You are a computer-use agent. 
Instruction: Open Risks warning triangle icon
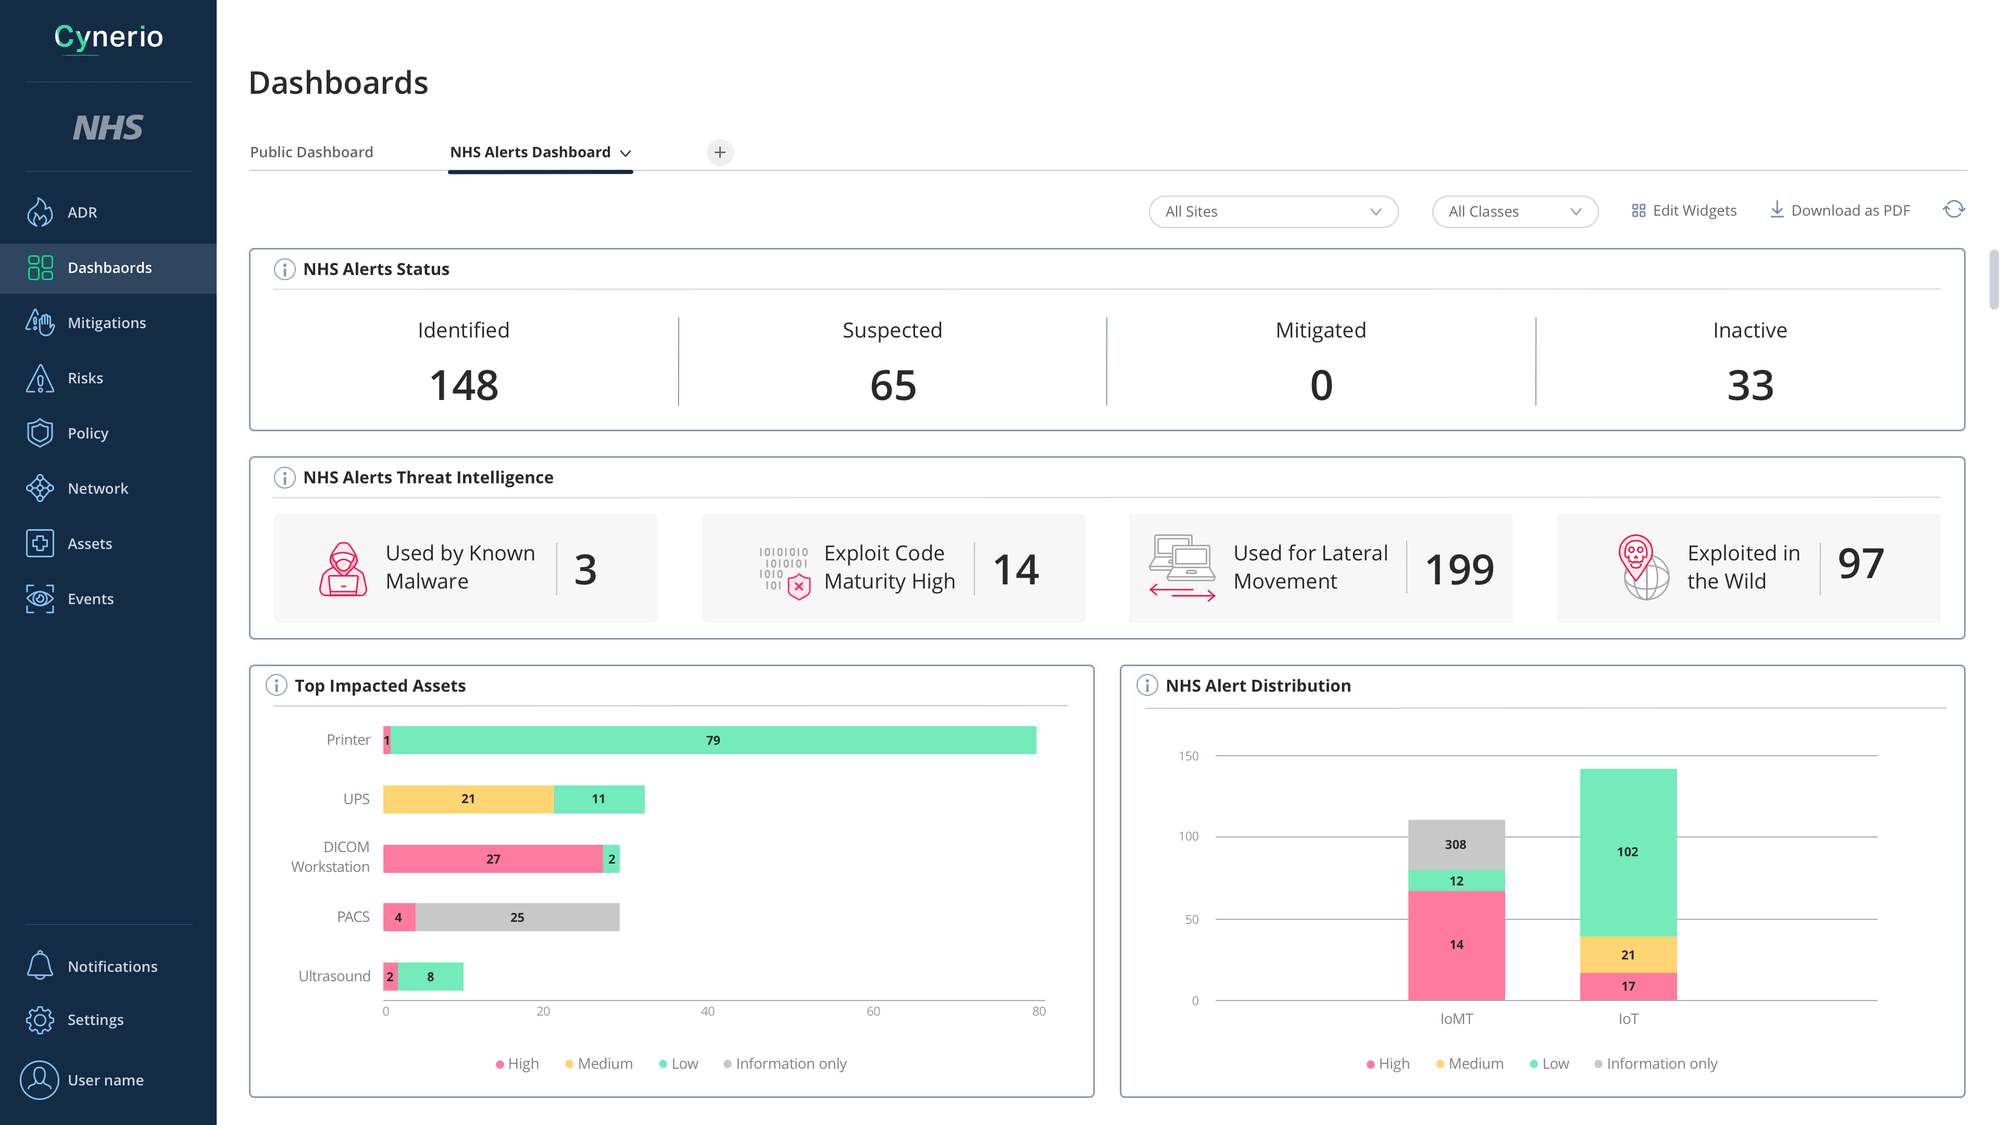[40, 378]
